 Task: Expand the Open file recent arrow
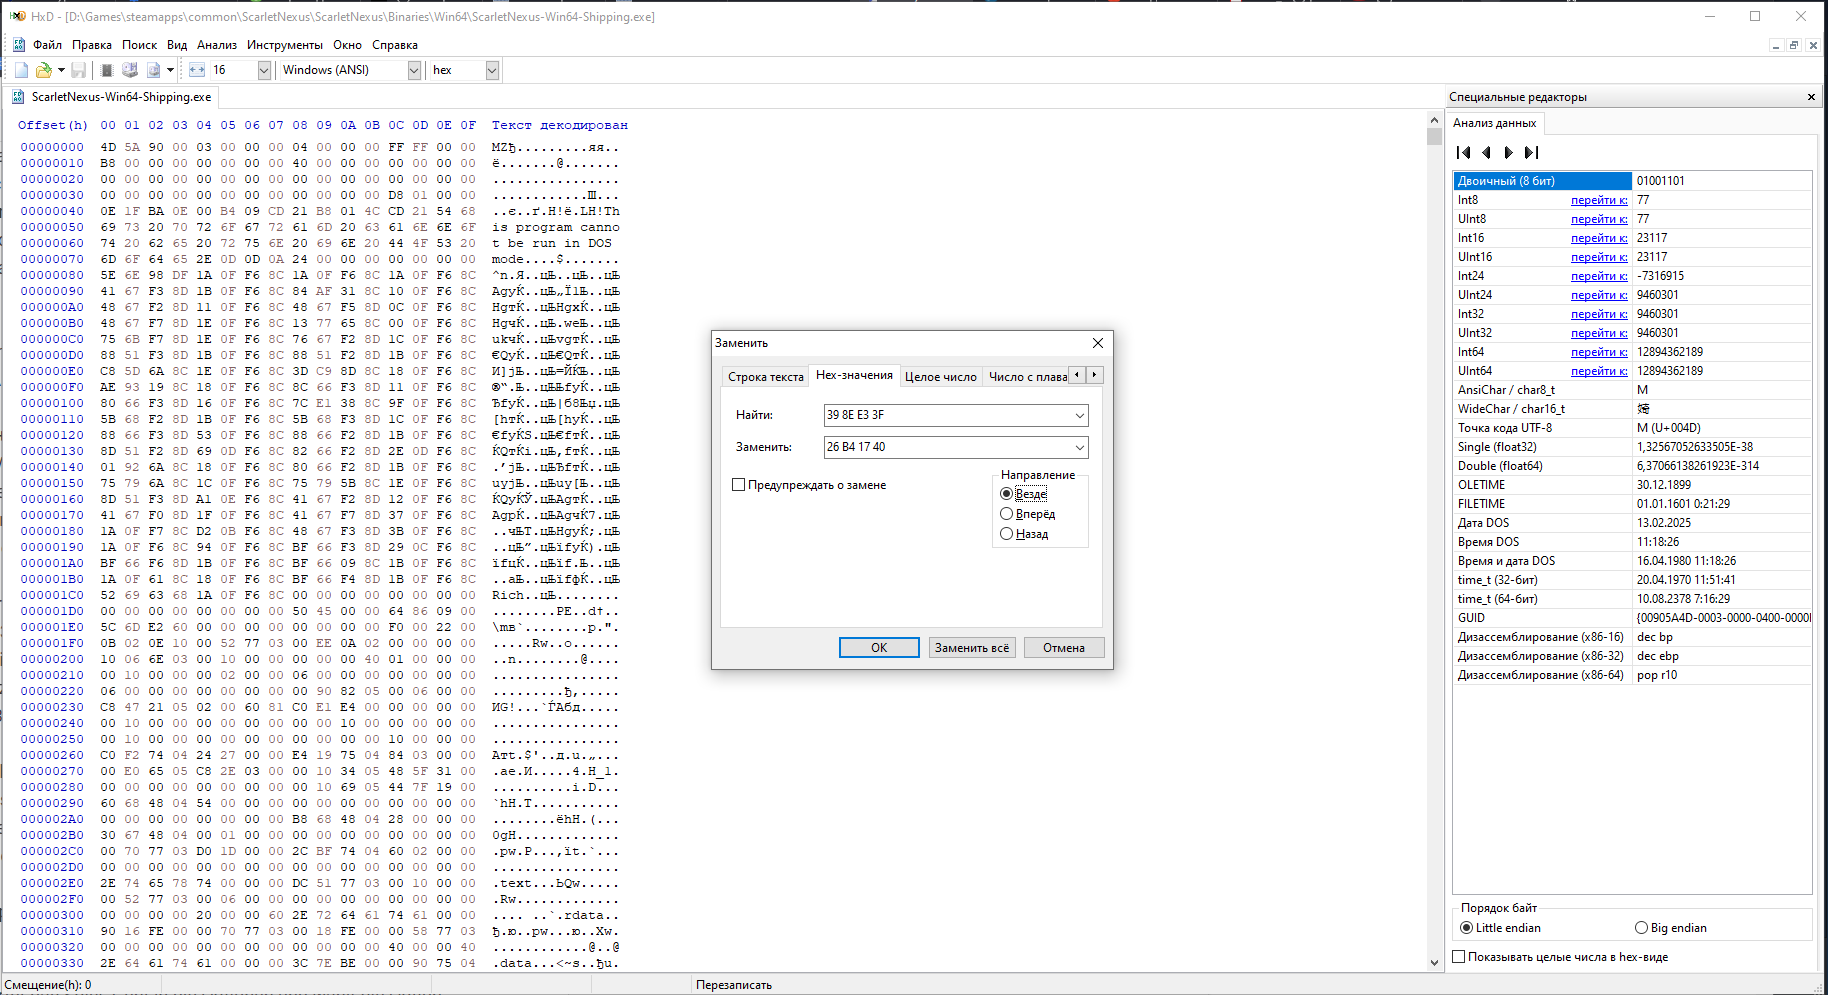[61, 70]
